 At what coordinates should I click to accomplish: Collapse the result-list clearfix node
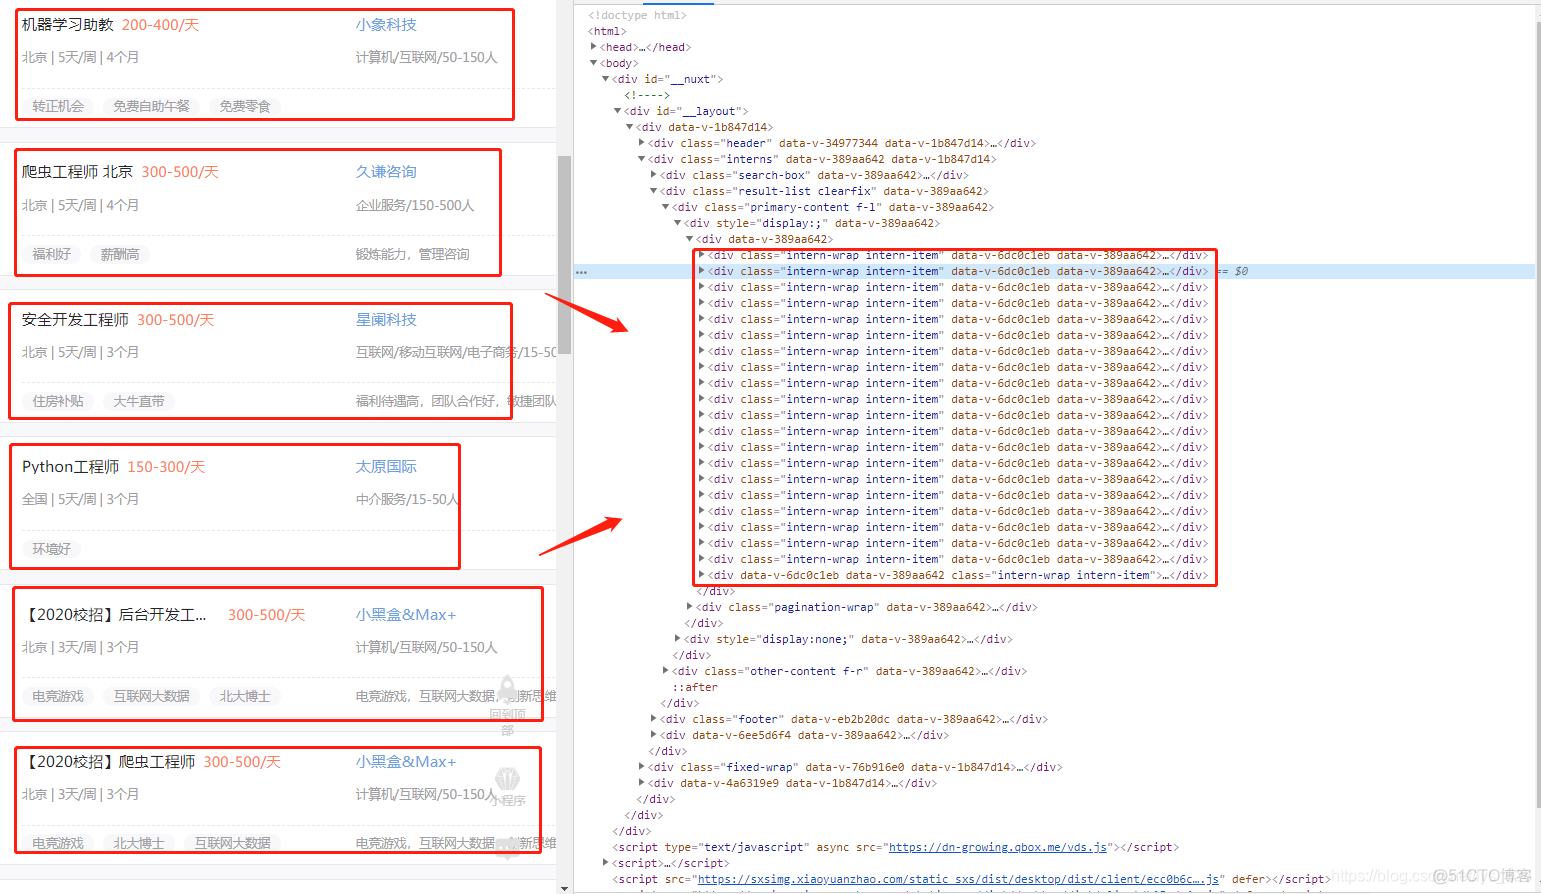coord(653,191)
